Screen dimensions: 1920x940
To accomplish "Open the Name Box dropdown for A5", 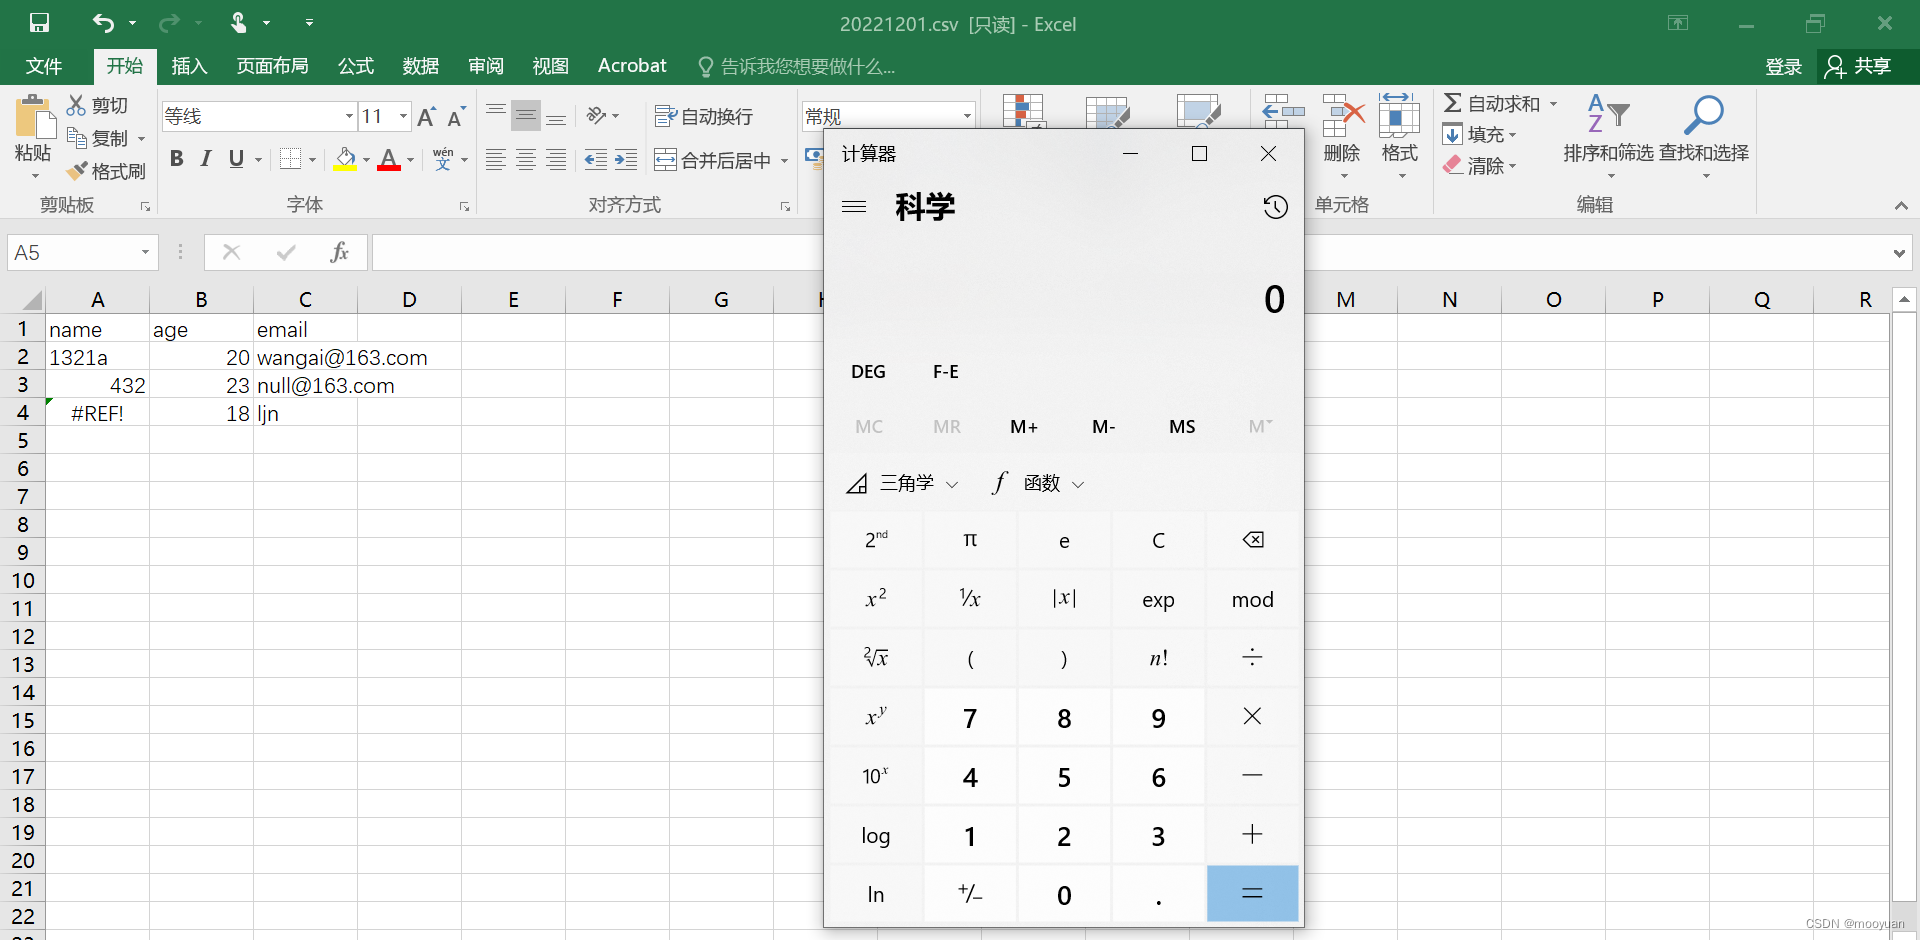I will tap(145, 253).
